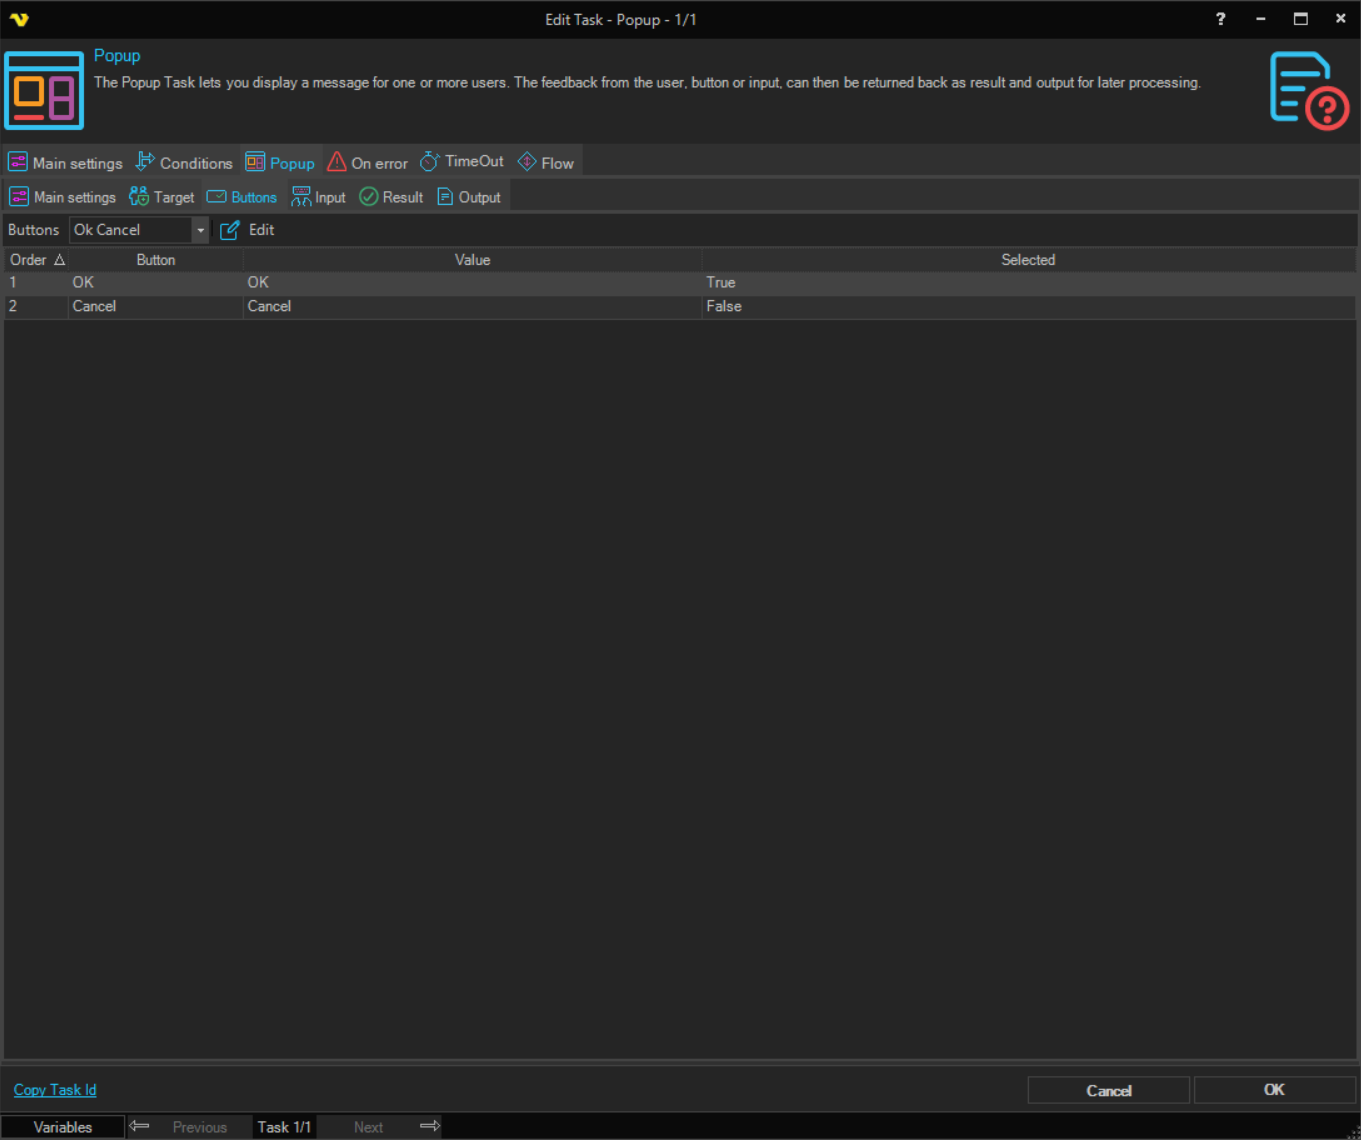Screen dimensions: 1361x1140
Task: Open the TimeOut tab
Action: [x=462, y=162]
